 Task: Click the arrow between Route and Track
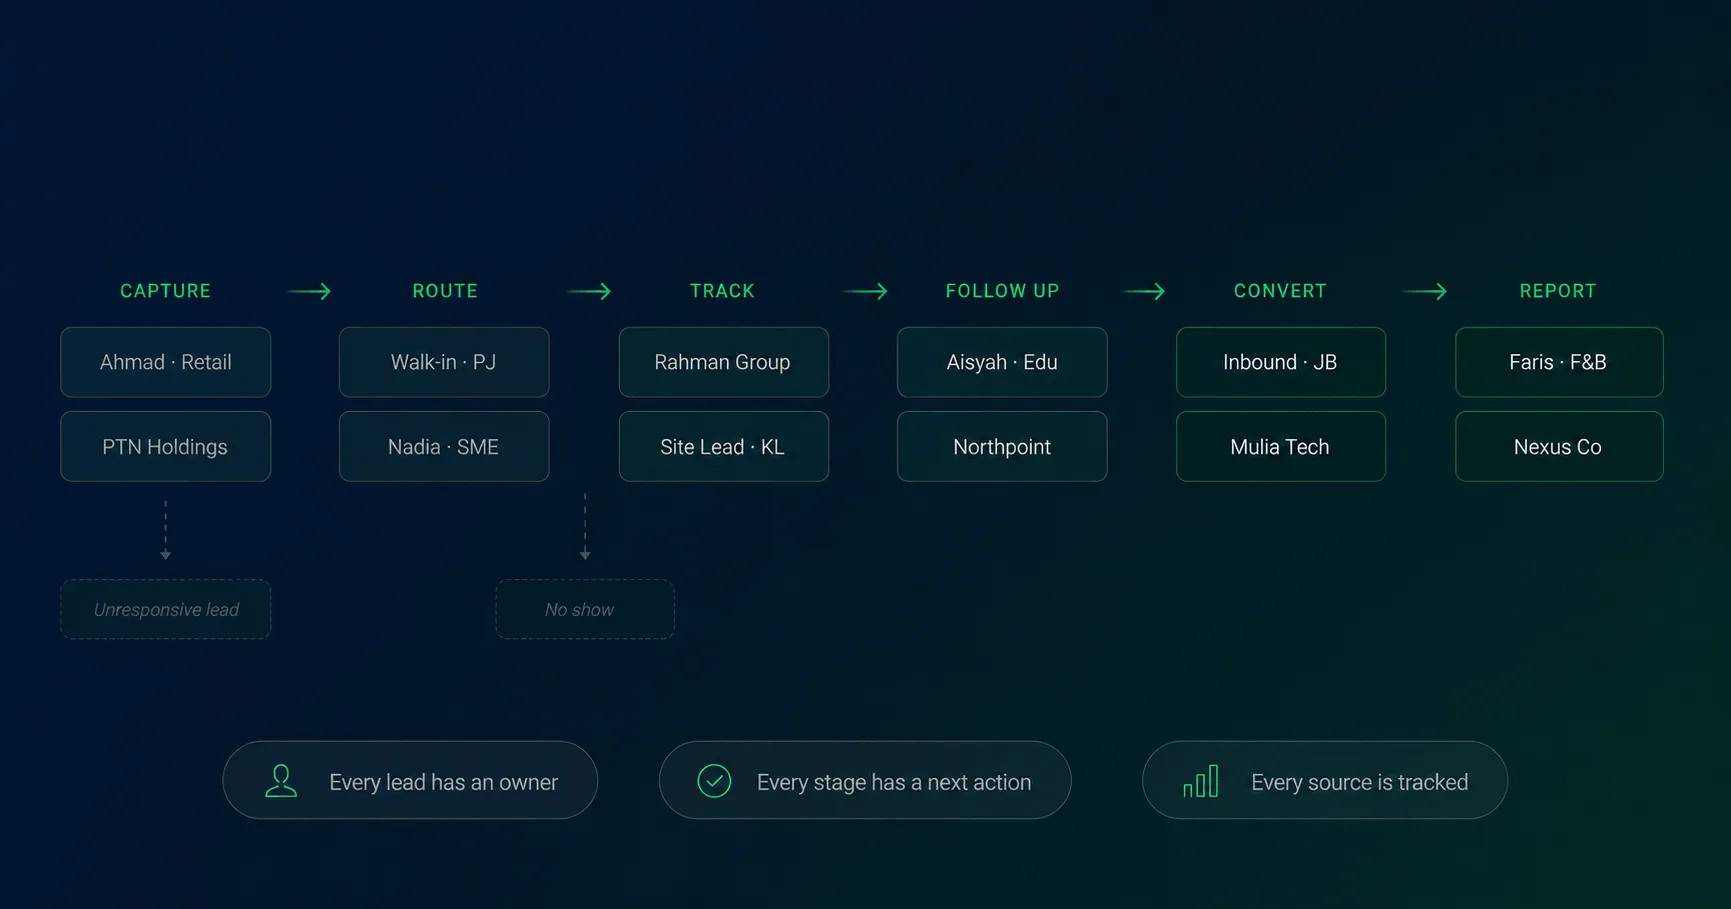pos(589,291)
